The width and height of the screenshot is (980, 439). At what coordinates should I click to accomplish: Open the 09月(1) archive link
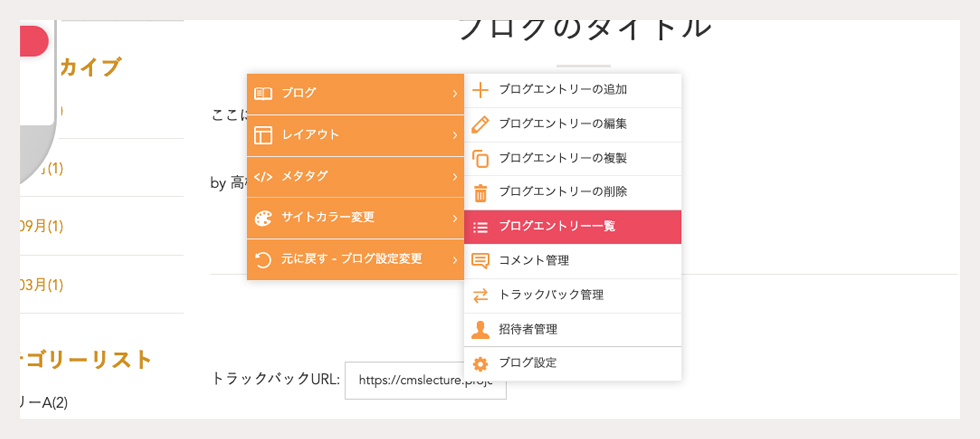[x=41, y=226]
